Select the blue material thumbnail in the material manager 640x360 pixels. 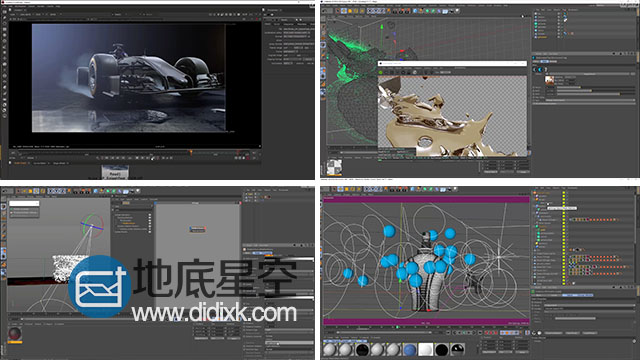(x=409, y=350)
